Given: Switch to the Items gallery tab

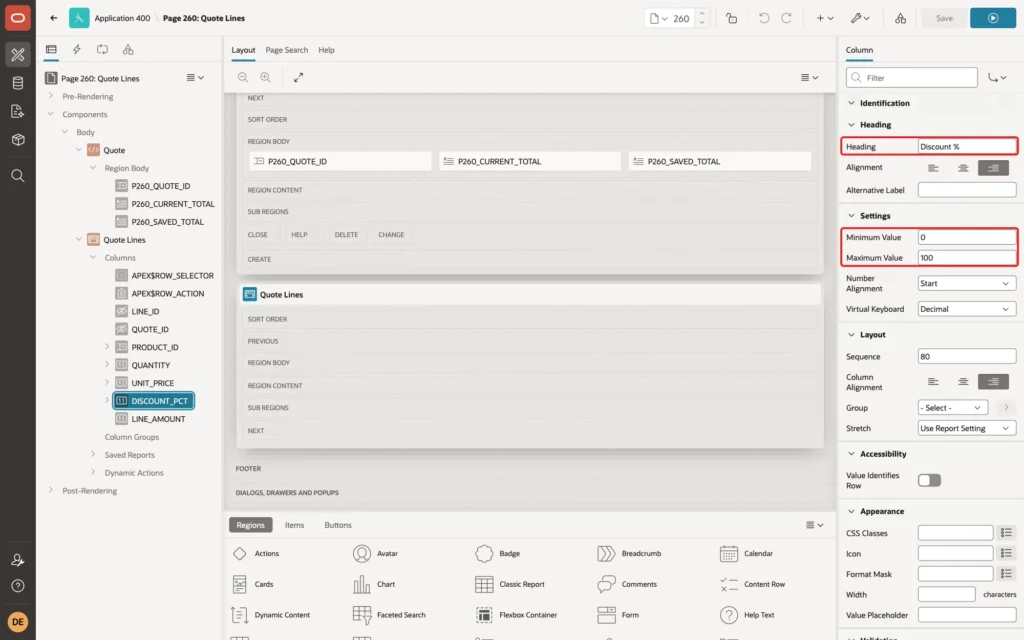Looking at the screenshot, I should coord(295,525).
